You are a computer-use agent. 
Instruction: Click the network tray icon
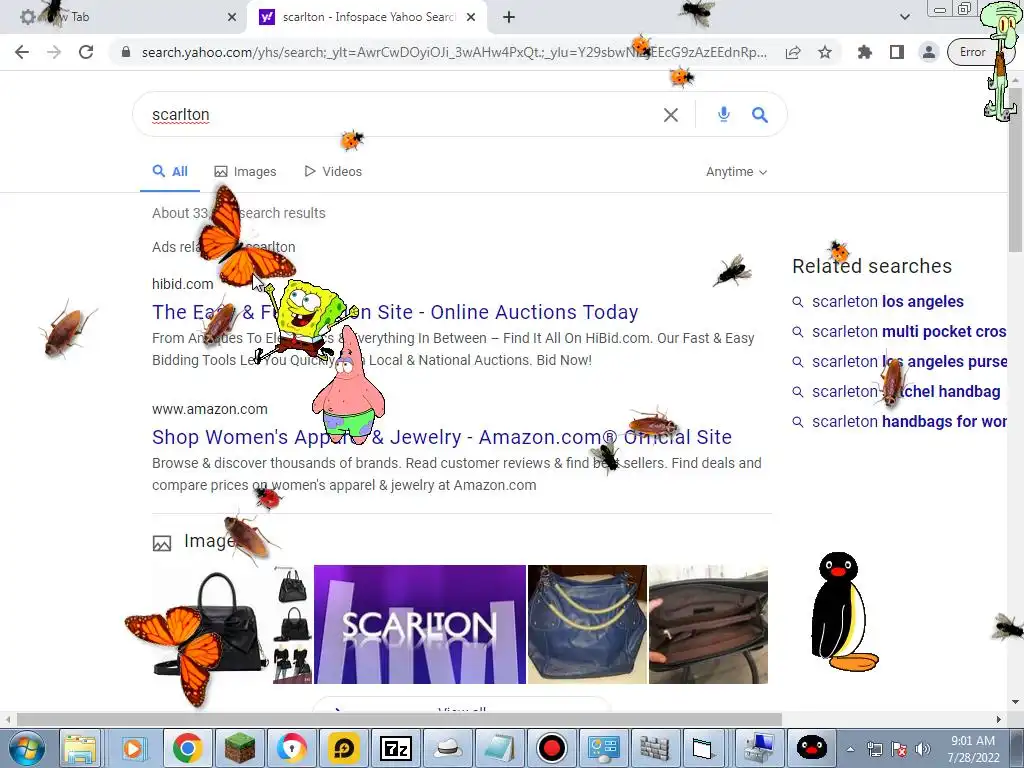[874, 749]
